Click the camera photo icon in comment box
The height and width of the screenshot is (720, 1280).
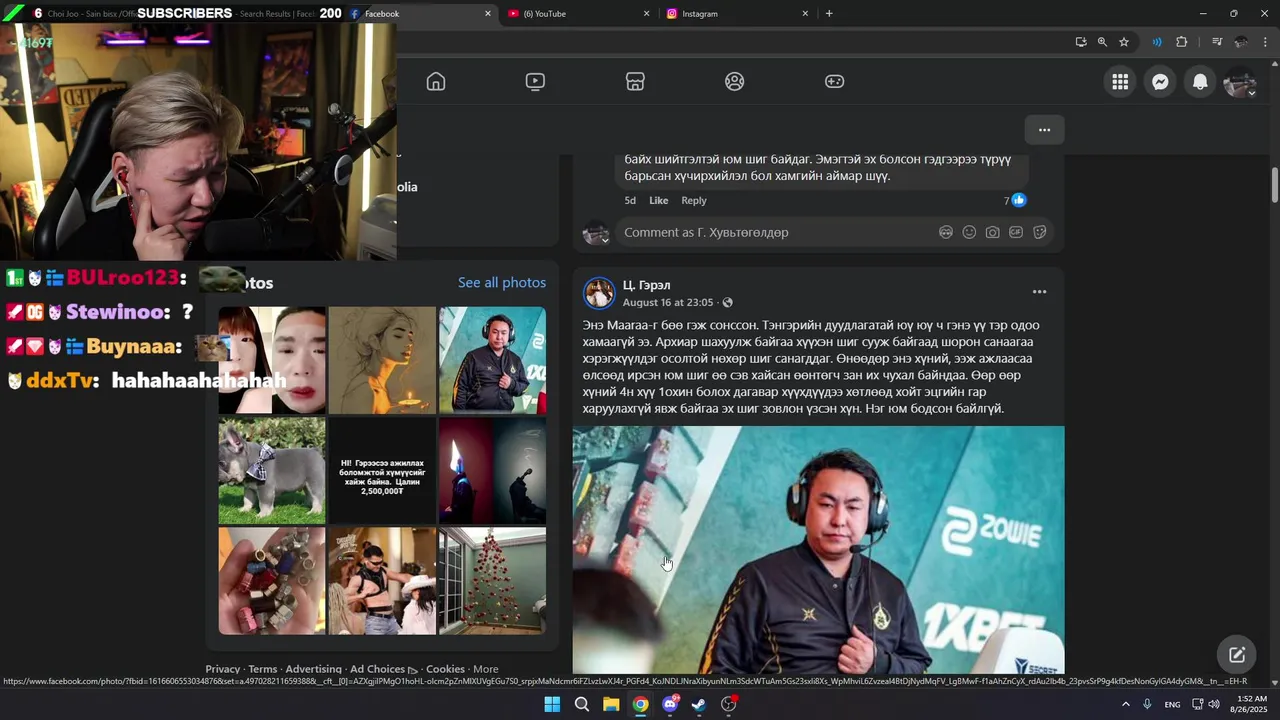(992, 232)
